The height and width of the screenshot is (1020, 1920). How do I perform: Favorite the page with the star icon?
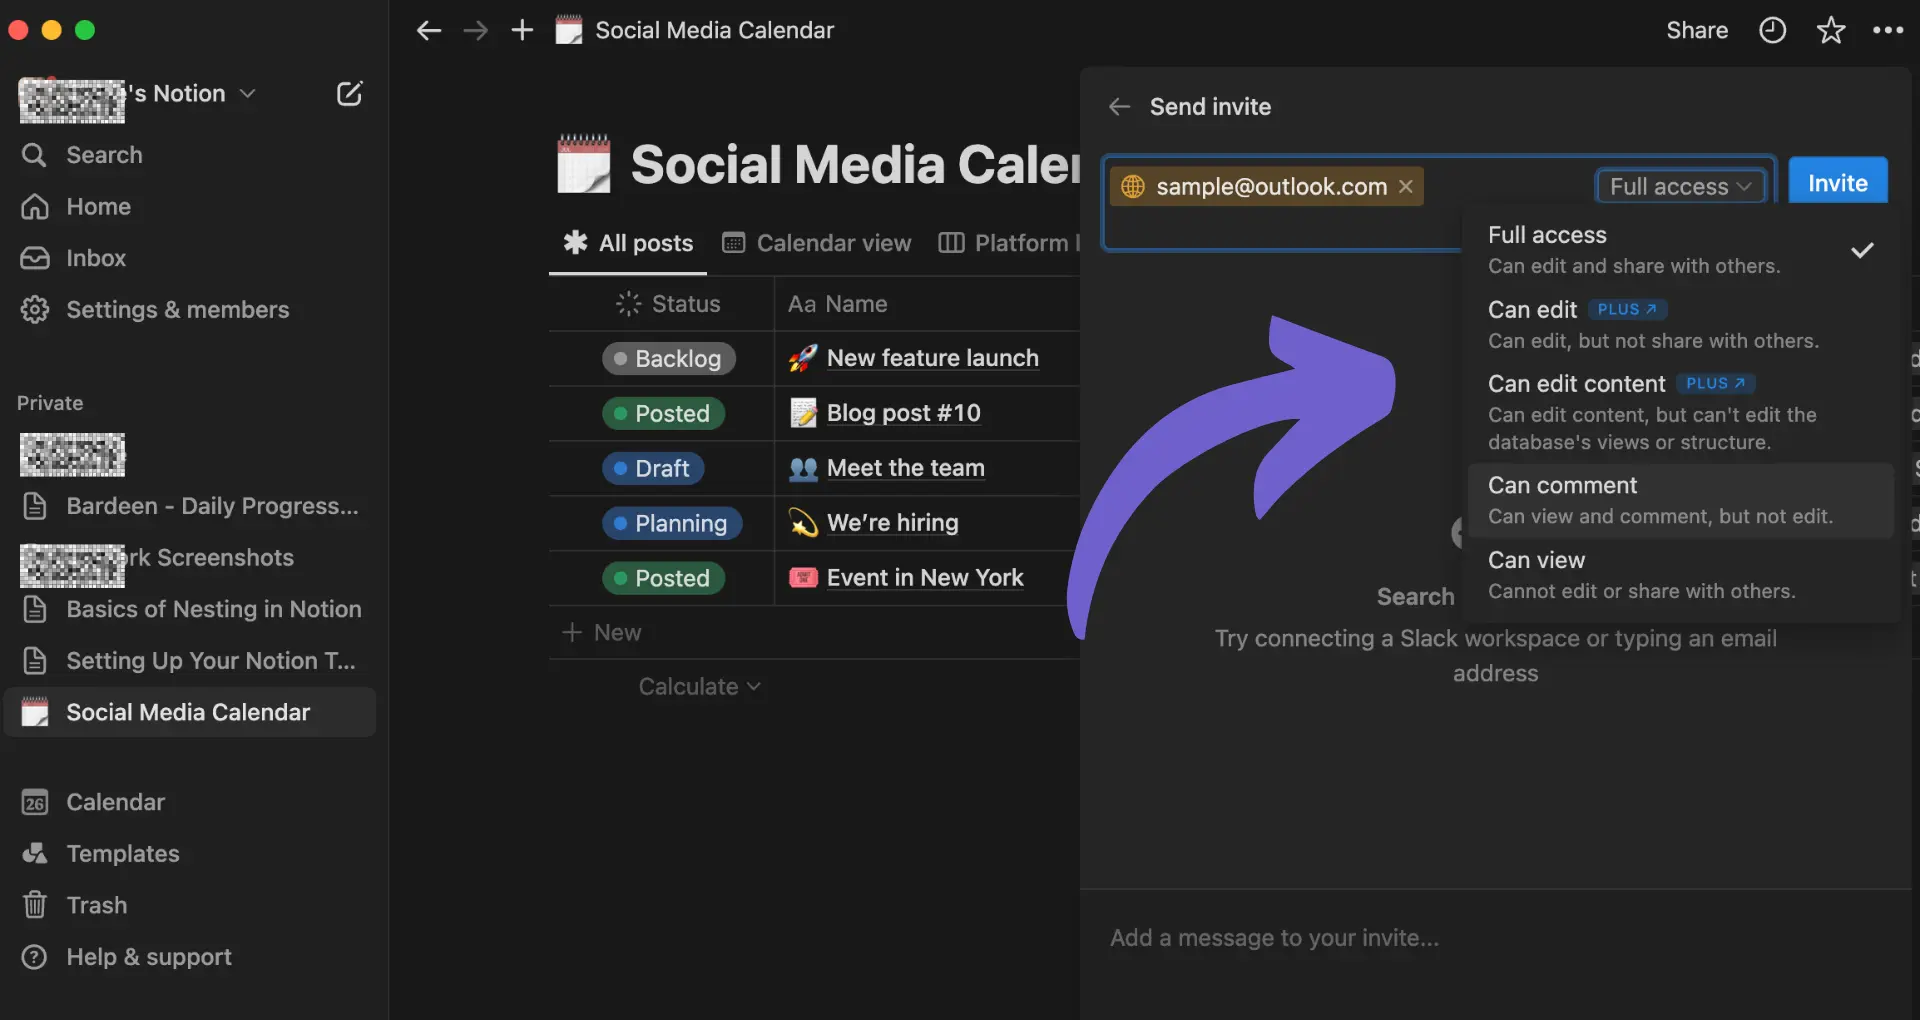1830,30
